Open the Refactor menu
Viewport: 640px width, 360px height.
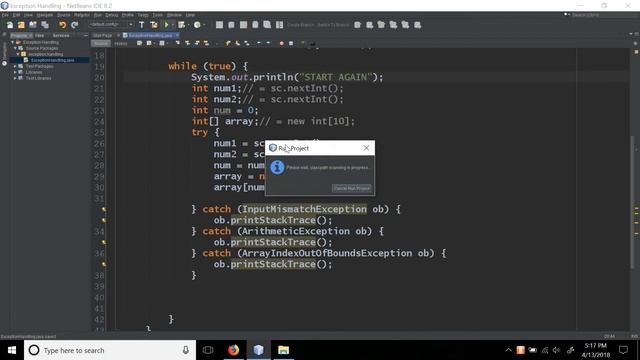point(82,15)
